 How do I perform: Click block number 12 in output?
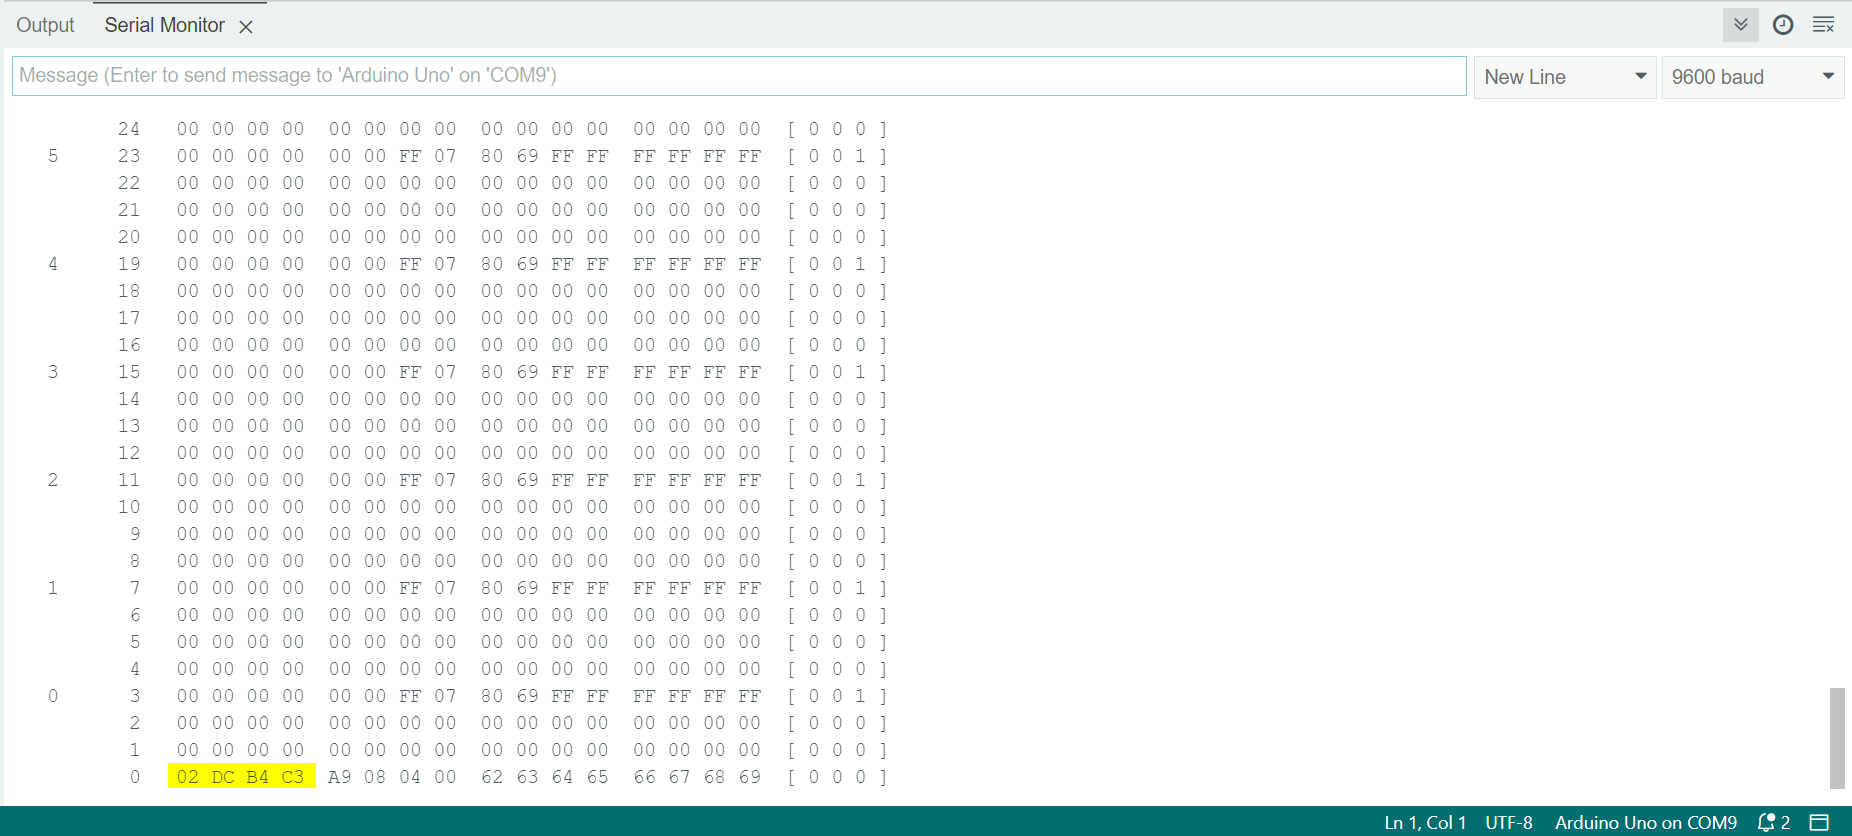click(x=129, y=453)
